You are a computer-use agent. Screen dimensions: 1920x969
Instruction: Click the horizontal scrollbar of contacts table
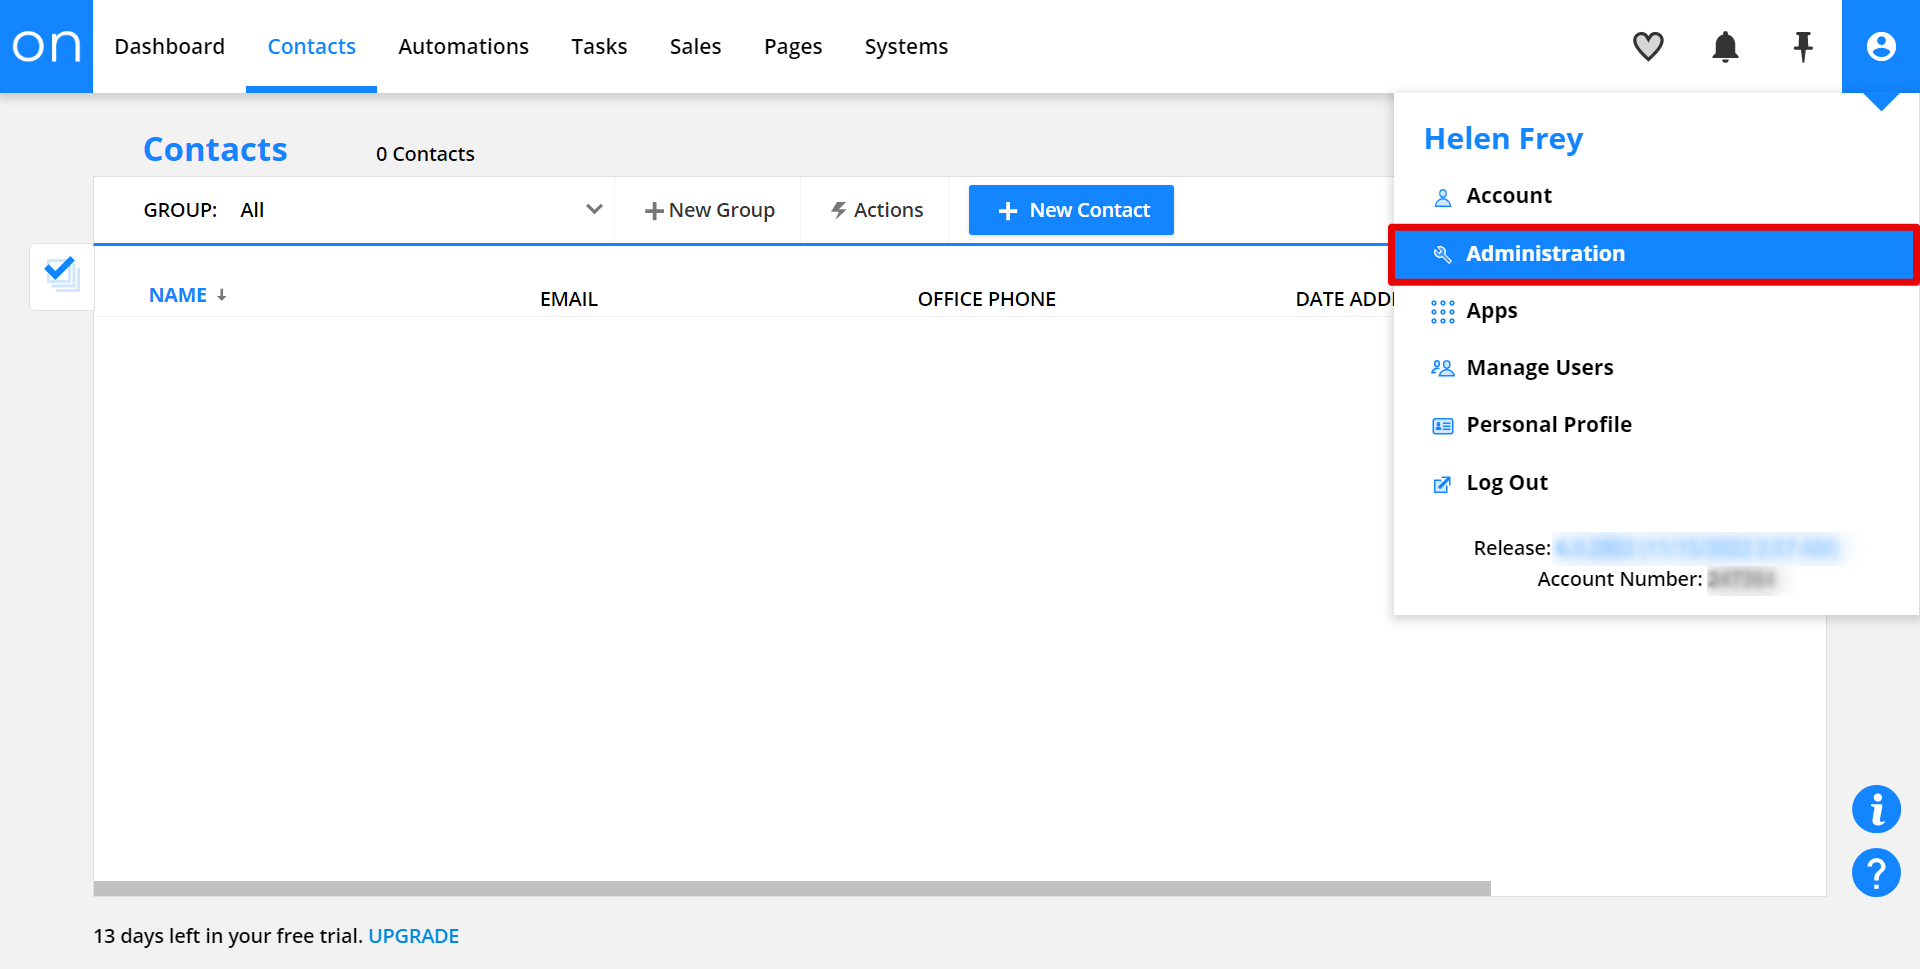[x=792, y=888]
